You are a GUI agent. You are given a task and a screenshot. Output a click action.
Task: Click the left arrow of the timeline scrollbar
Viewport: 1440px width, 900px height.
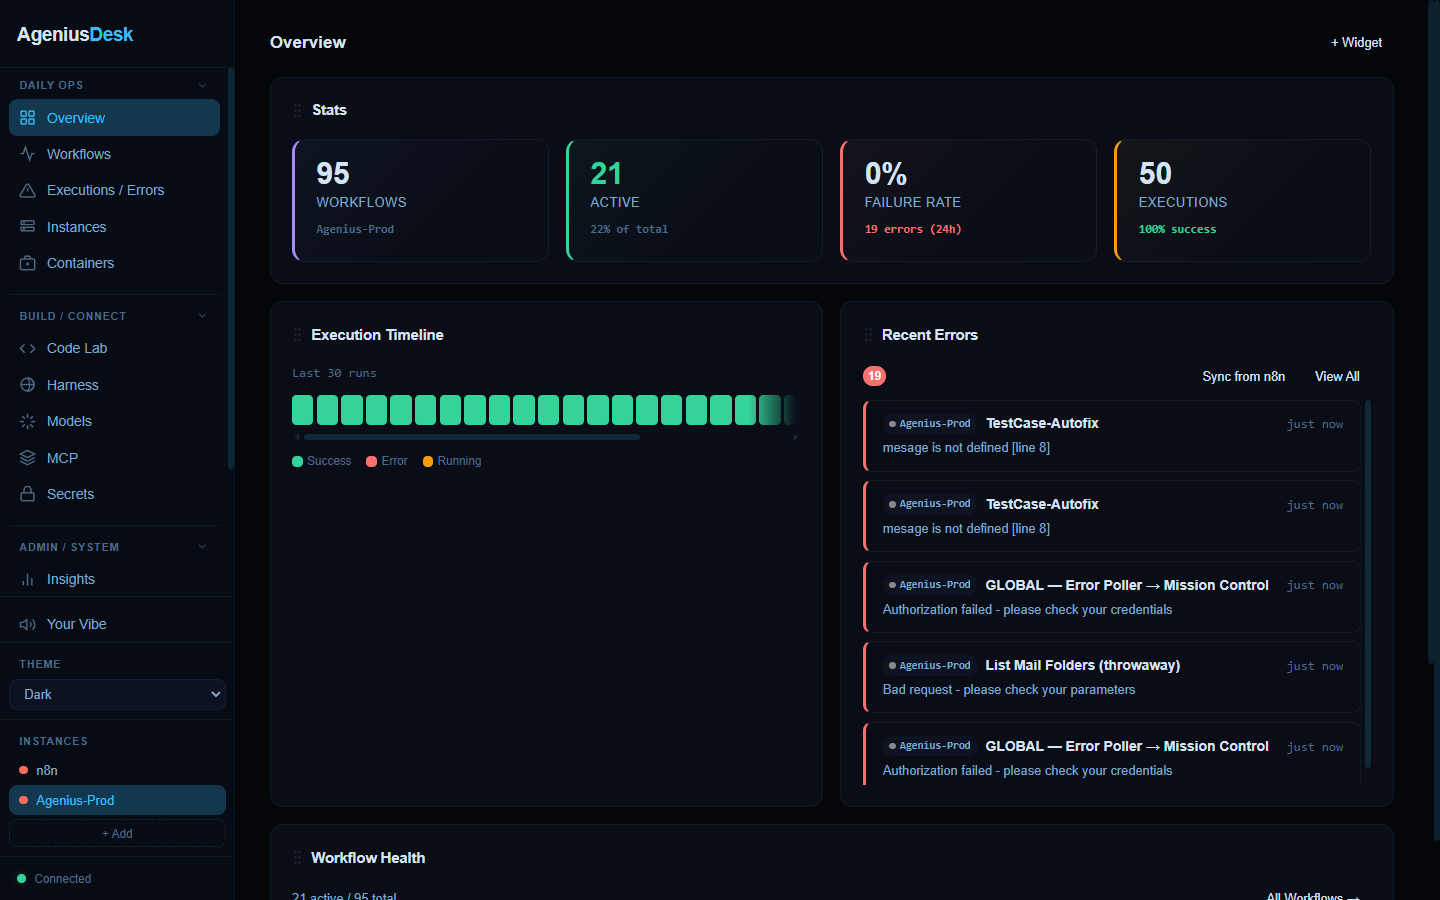coord(297,437)
